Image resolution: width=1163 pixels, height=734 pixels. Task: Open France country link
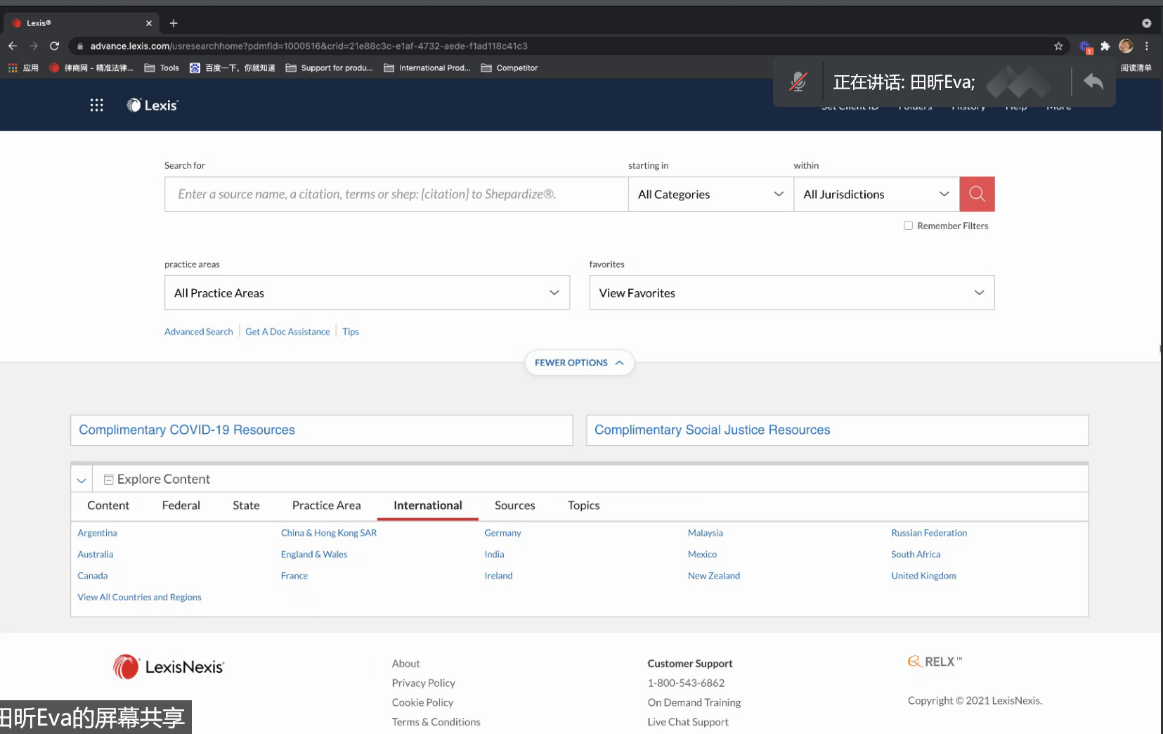coord(294,576)
